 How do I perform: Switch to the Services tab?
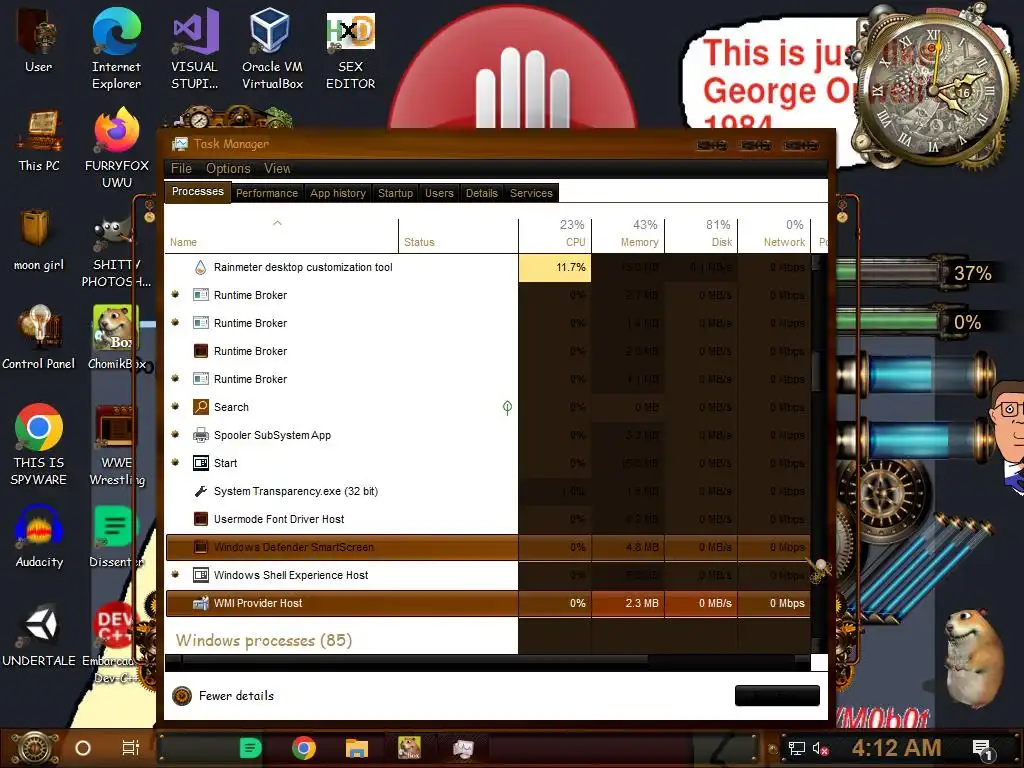click(531, 193)
